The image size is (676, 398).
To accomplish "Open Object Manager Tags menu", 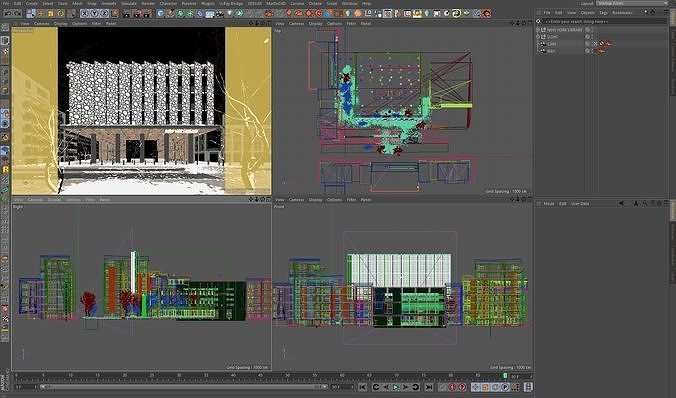I will click(603, 13).
